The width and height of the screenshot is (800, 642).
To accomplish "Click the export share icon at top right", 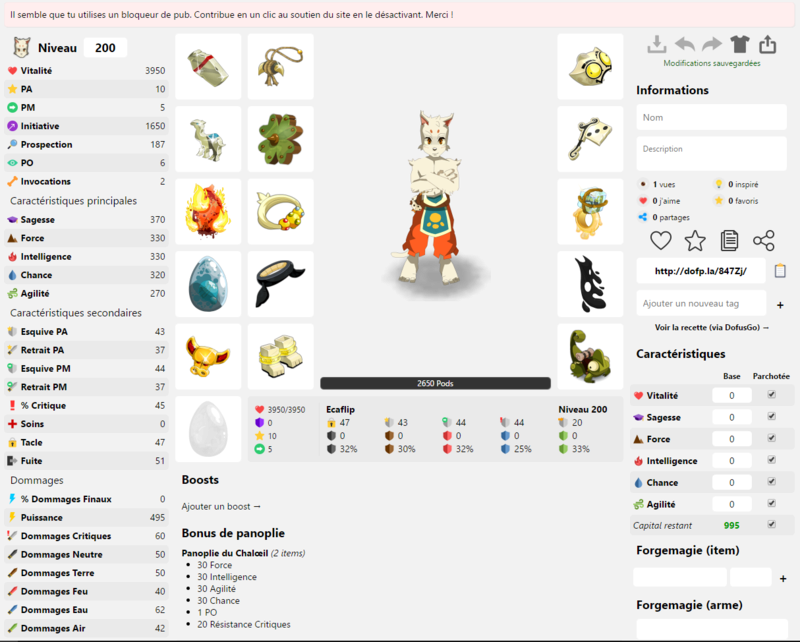I will pyautogui.click(x=767, y=45).
